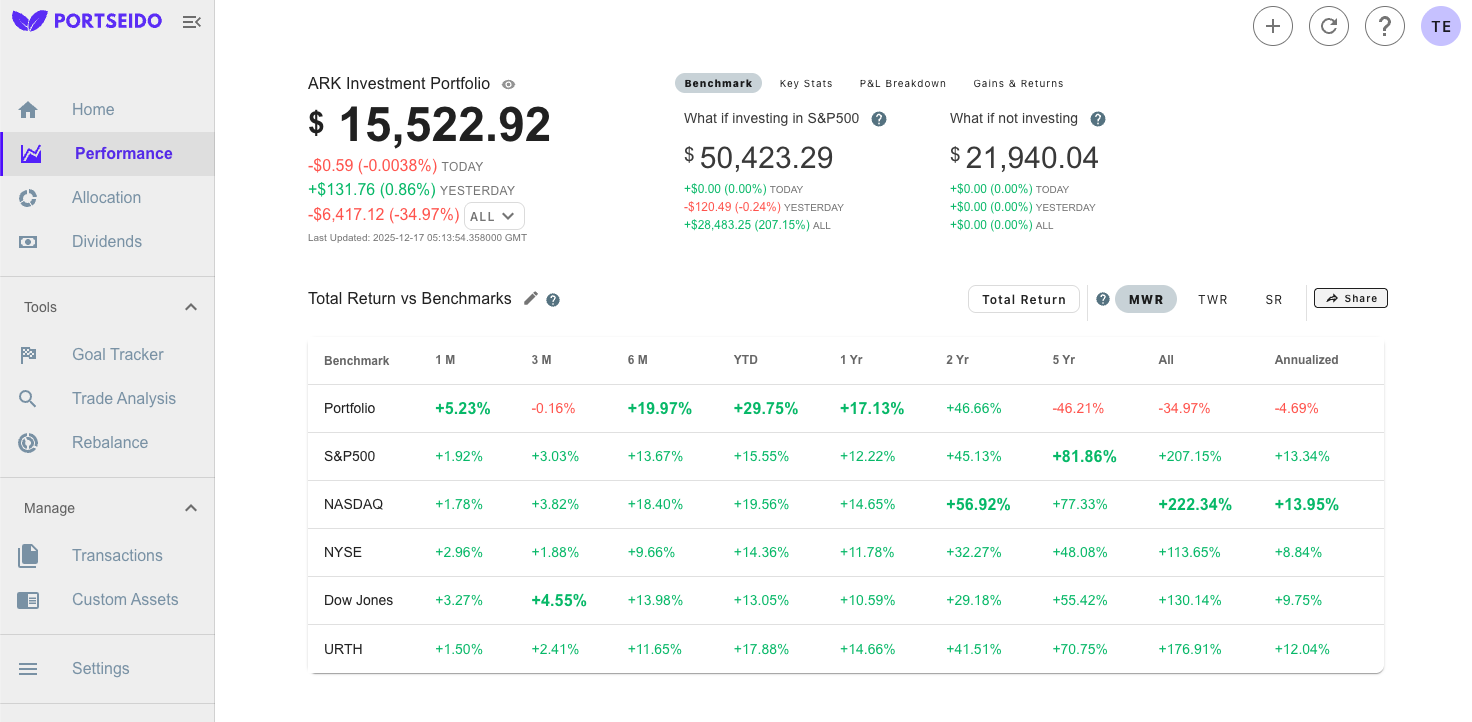The width and height of the screenshot is (1472, 722).
Task: Open Transactions via its sidebar icon
Action: click(29, 555)
